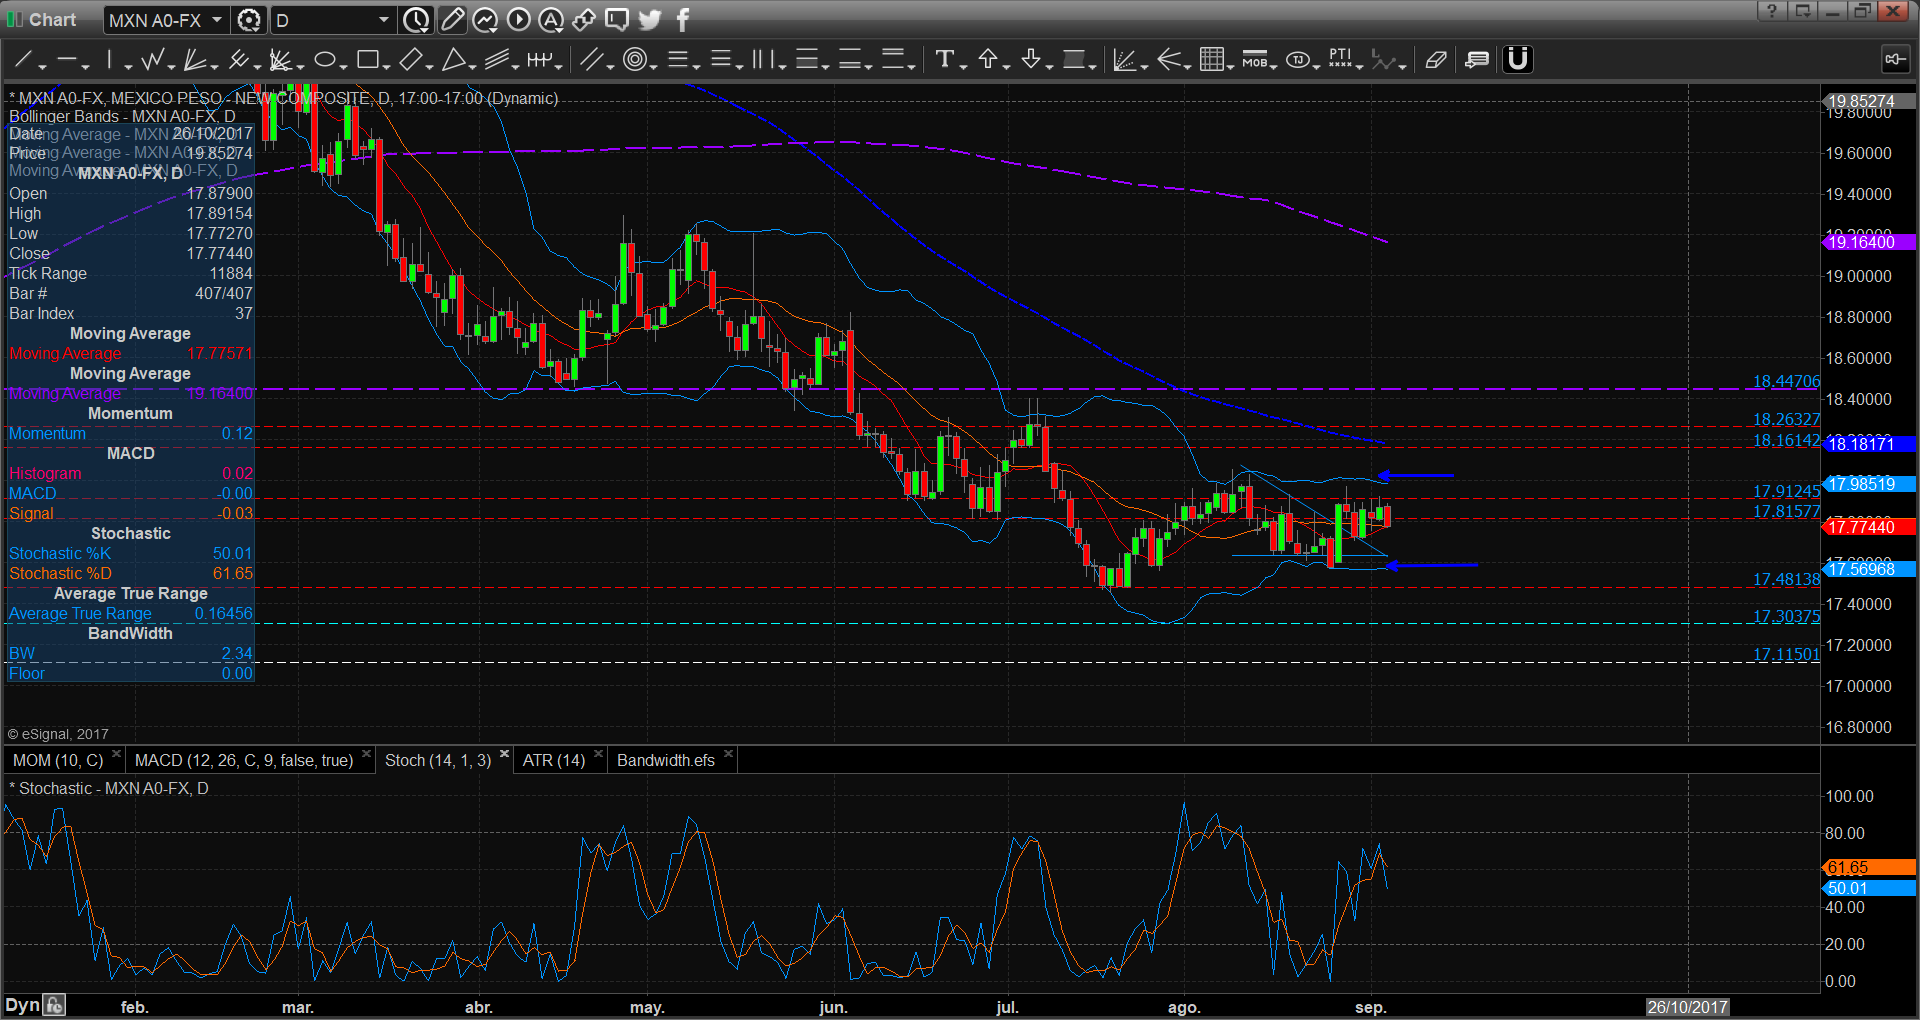The height and width of the screenshot is (1020, 1920).
Task: Share chart on Facebook
Action: [683, 19]
